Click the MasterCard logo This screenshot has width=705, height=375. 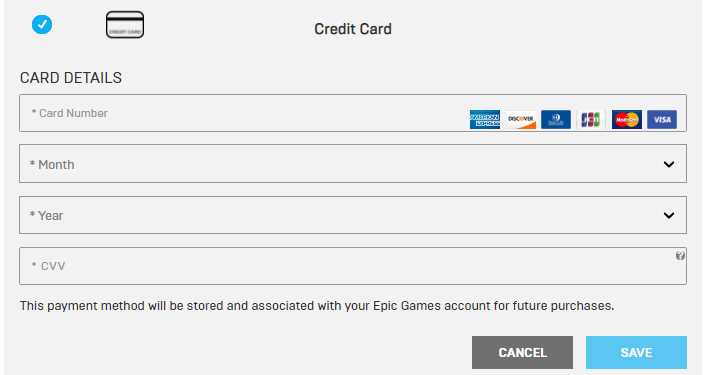tap(627, 119)
